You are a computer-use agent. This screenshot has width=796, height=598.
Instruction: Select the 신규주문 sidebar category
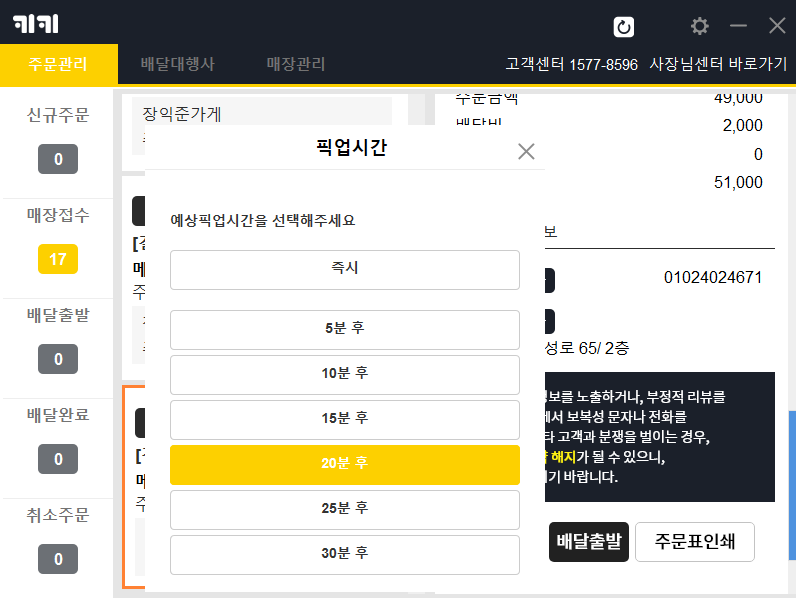58,115
